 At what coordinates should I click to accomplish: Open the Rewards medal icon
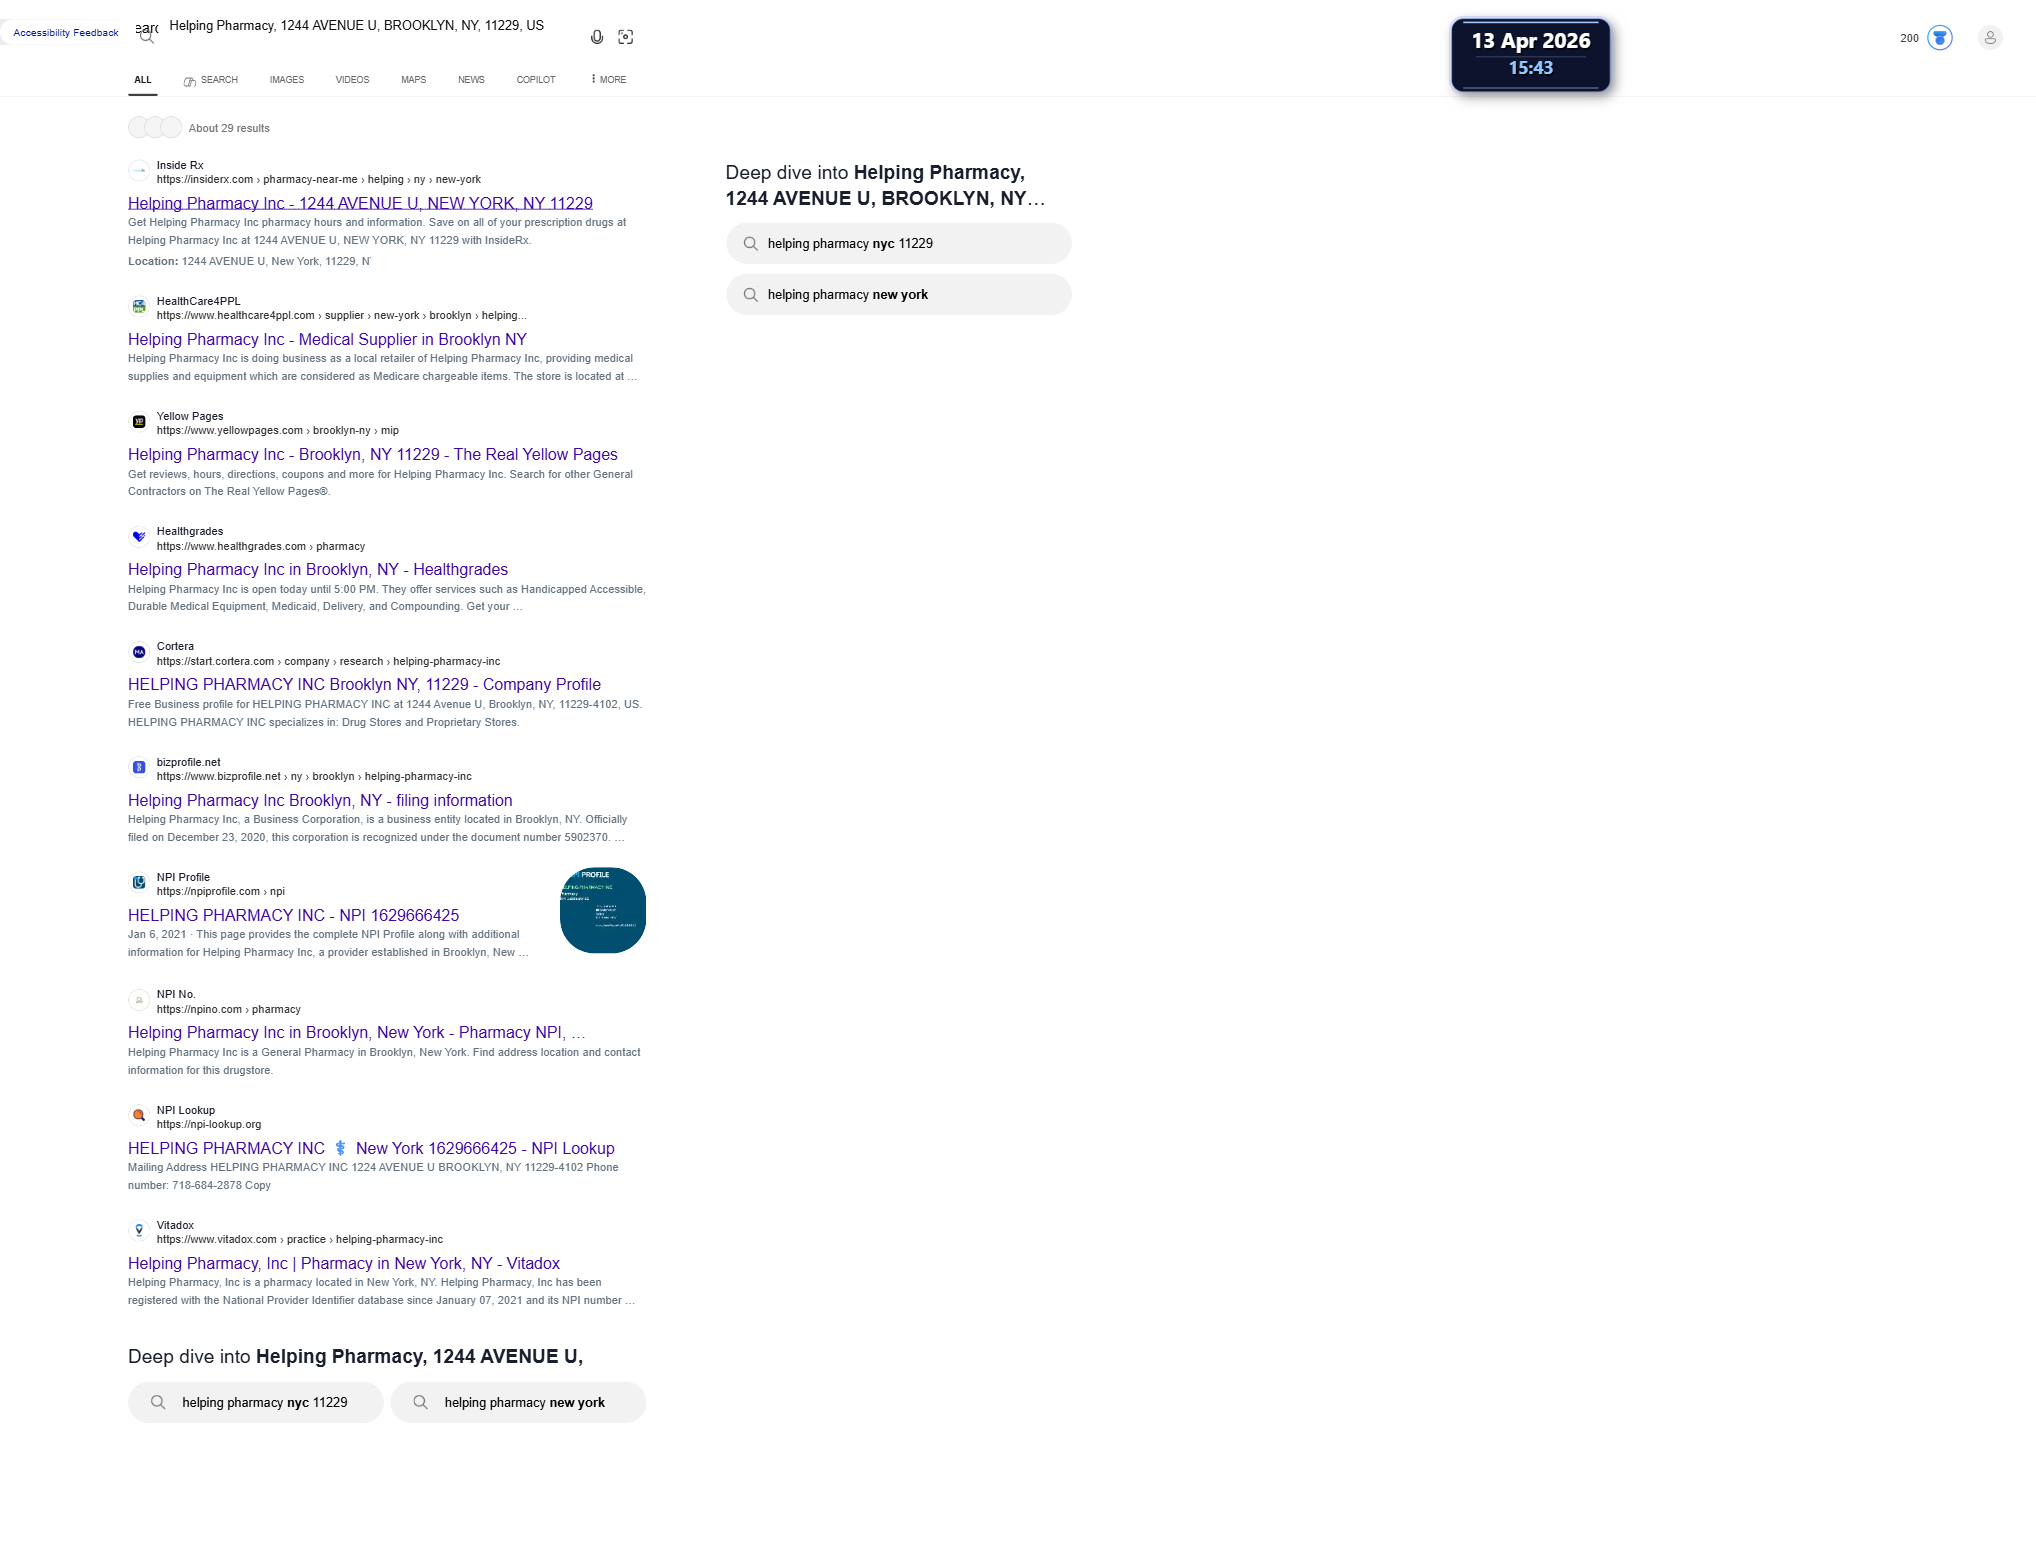point(1940,38)
